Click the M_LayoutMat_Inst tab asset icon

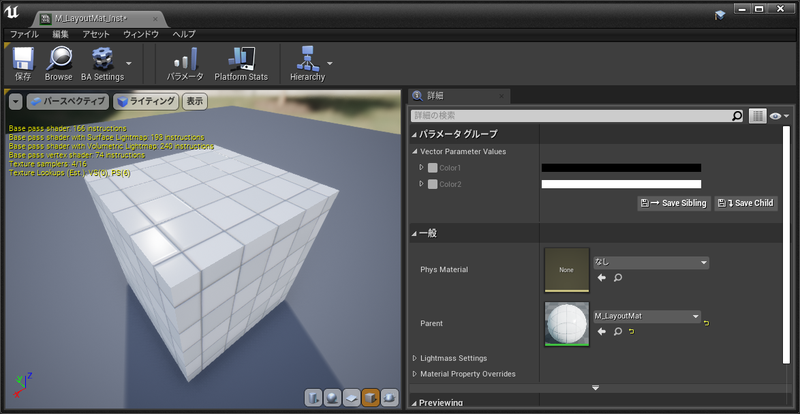pos(46,19)
